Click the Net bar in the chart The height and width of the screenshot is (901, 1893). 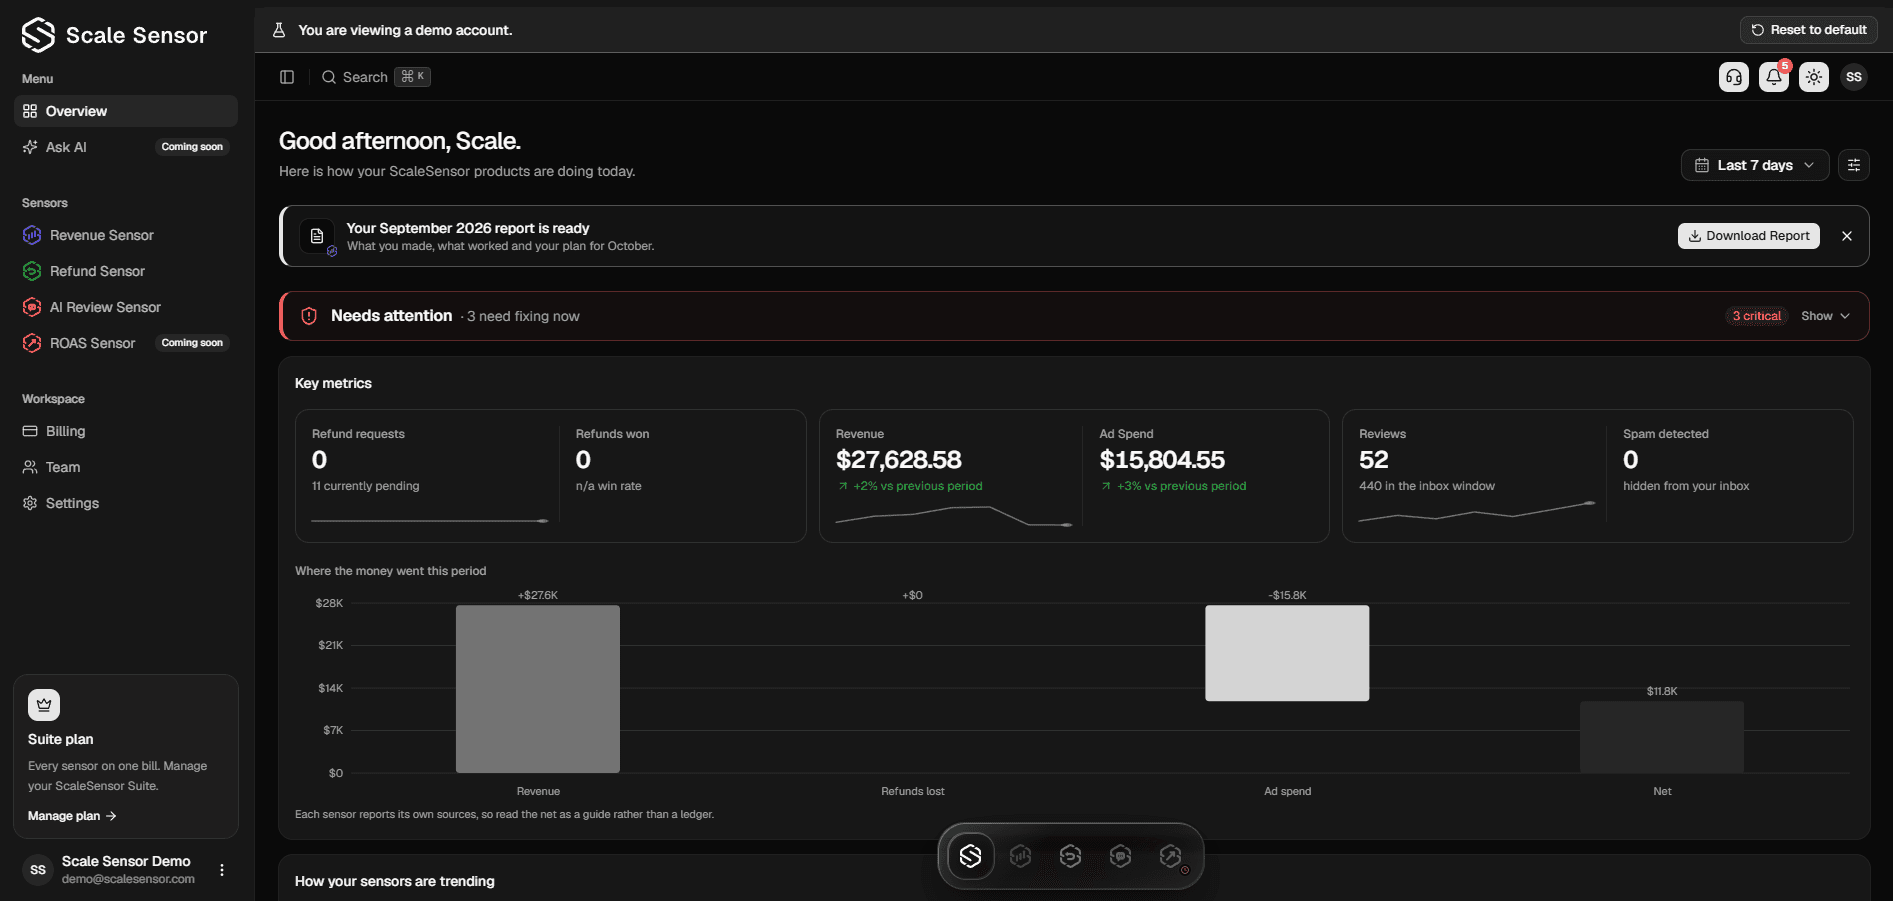(1662, 737)
